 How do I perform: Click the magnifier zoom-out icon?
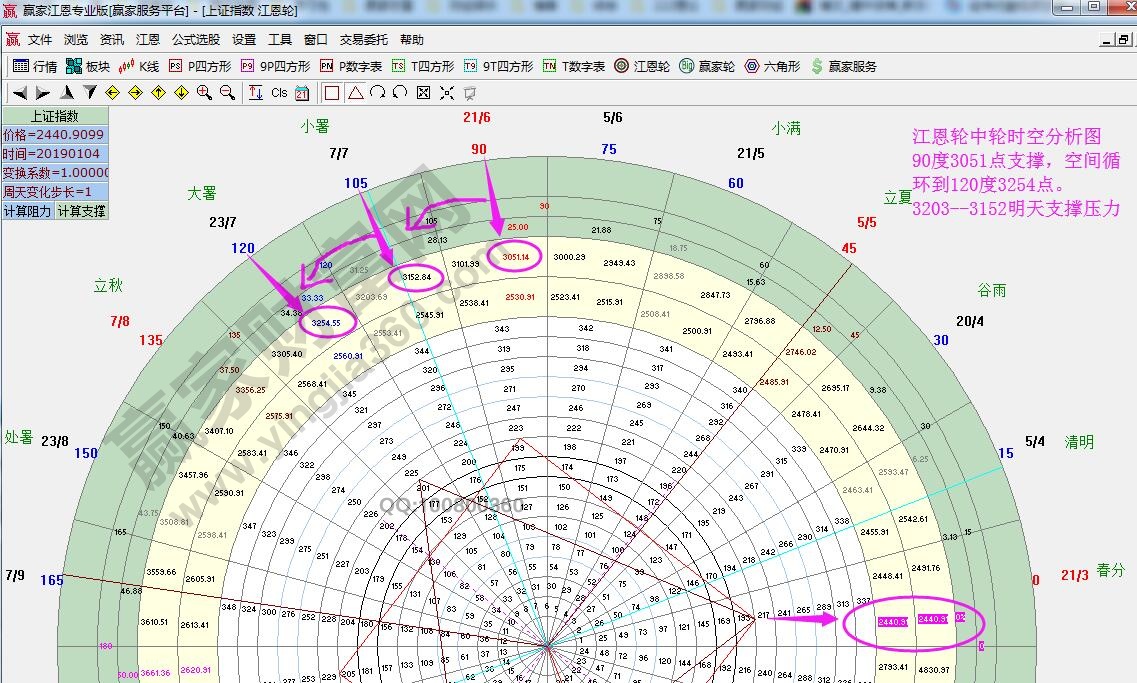pos(227,93)
